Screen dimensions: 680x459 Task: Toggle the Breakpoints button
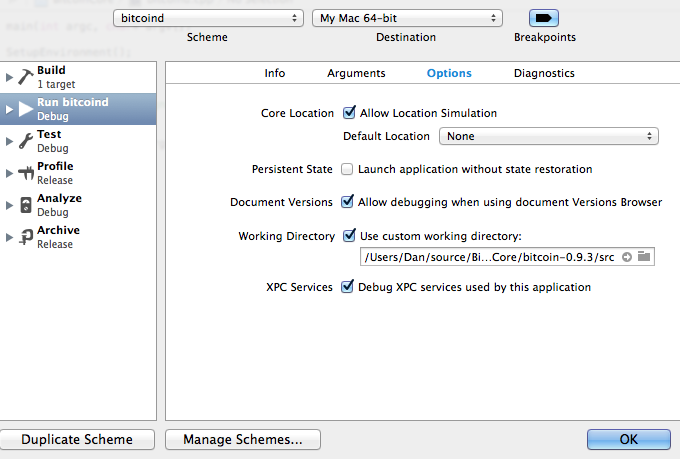tap(544, 18)
